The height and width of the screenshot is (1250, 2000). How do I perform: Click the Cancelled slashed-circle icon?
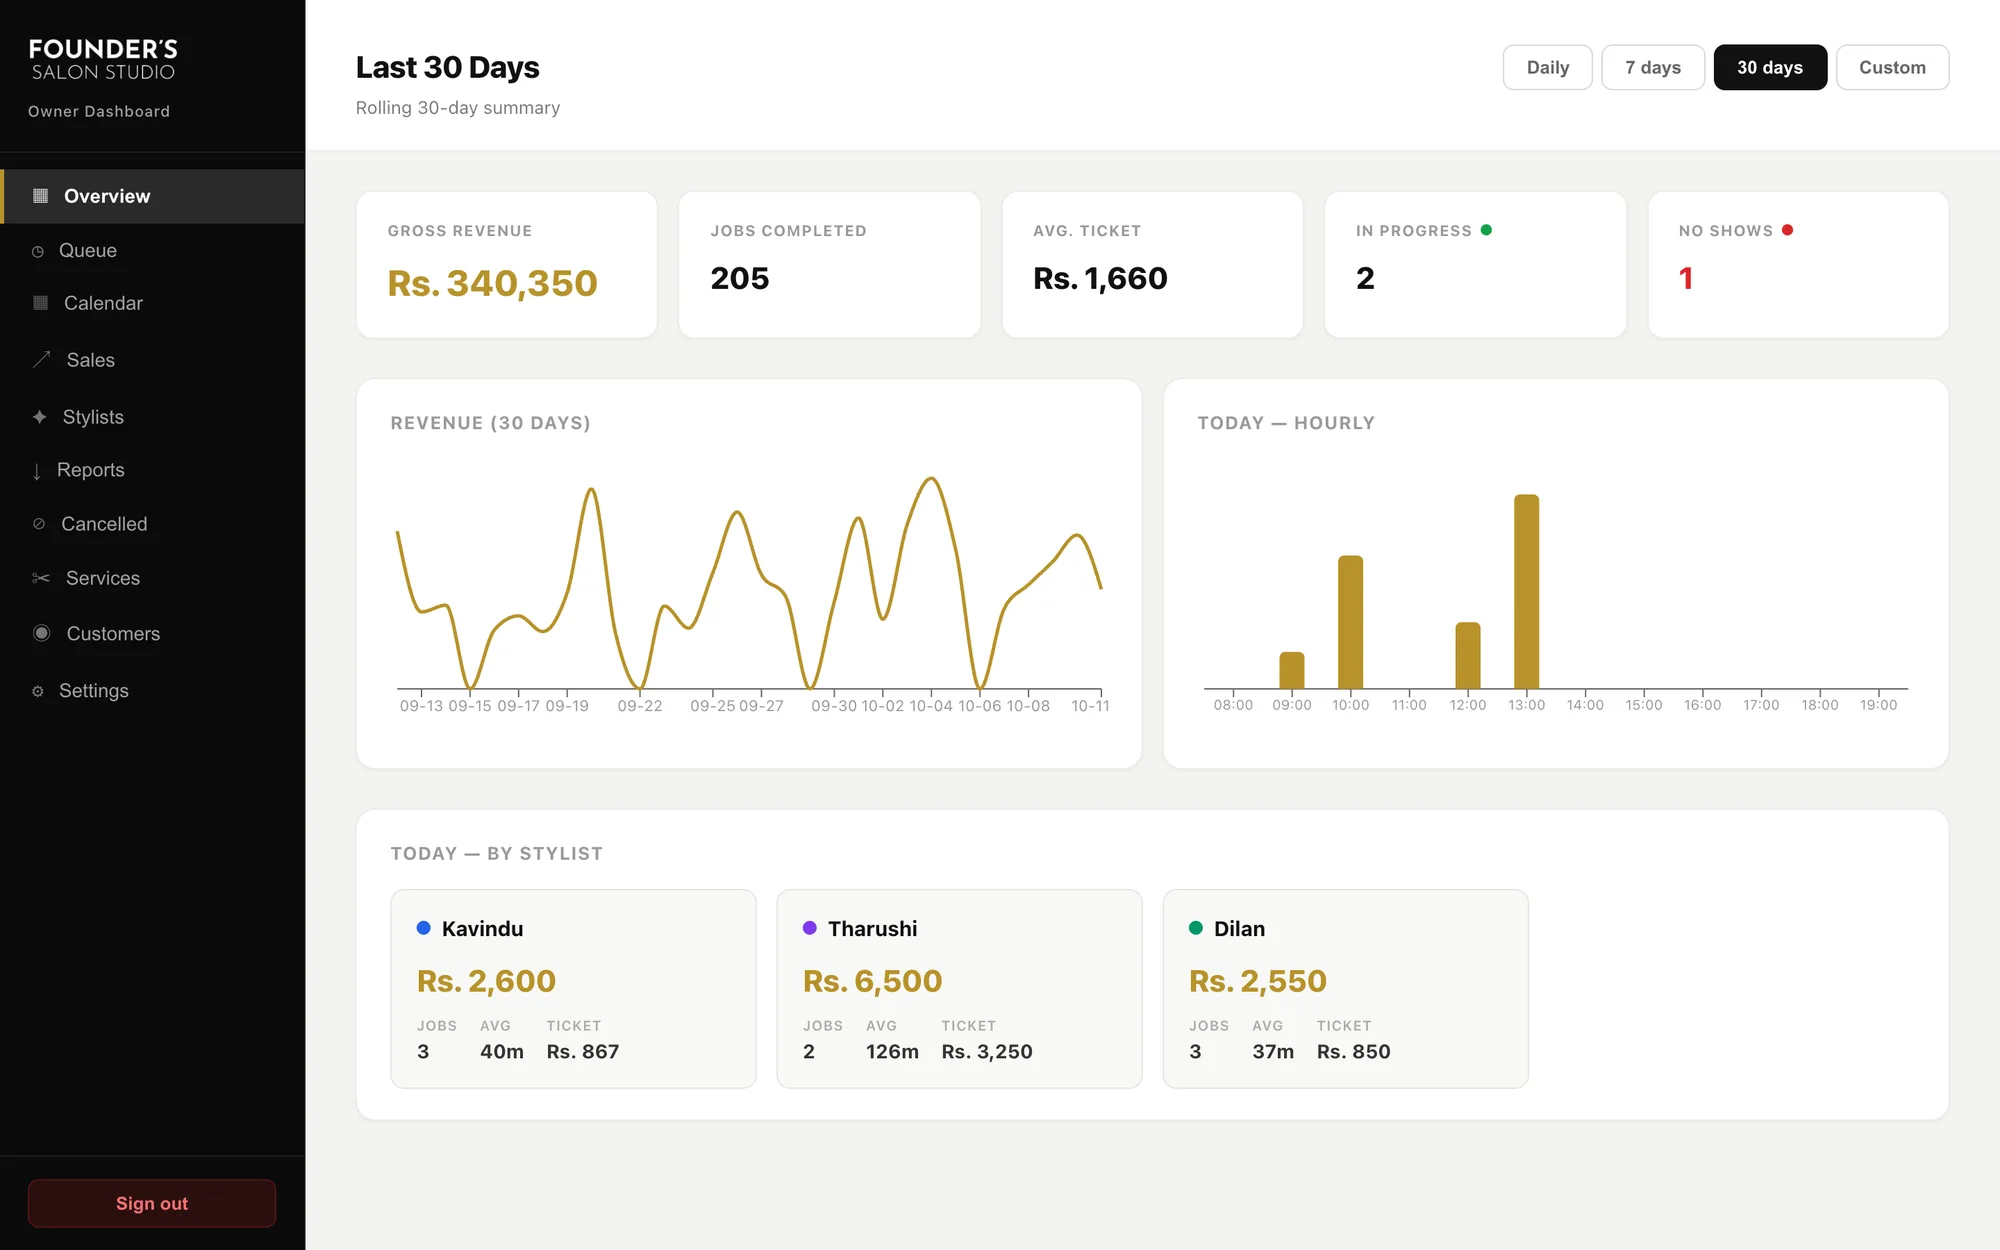click(39, 524)
